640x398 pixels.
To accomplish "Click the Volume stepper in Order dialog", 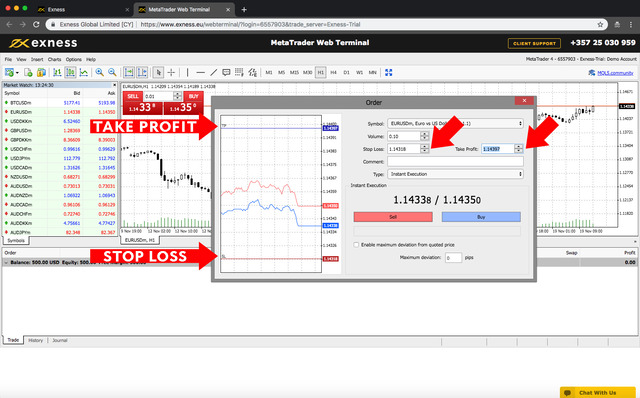I will pos(424,136).
